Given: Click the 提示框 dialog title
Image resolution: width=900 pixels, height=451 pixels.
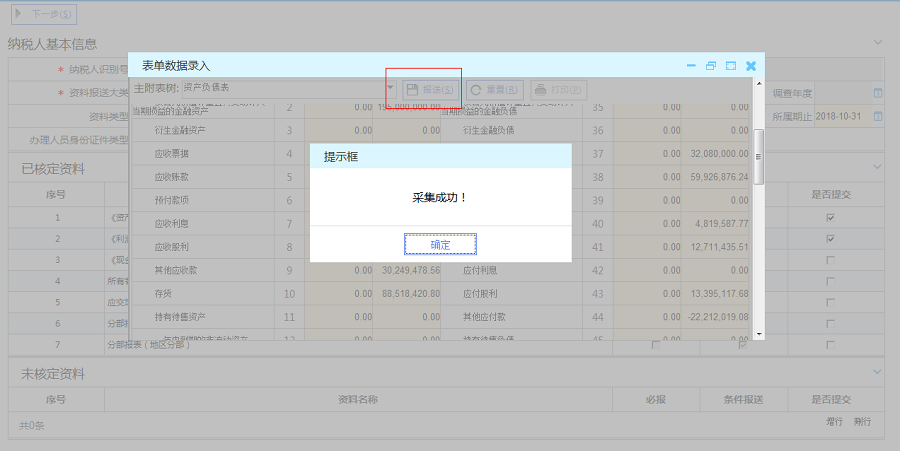Looking at the screenshot, I should (x=341, y=157).
